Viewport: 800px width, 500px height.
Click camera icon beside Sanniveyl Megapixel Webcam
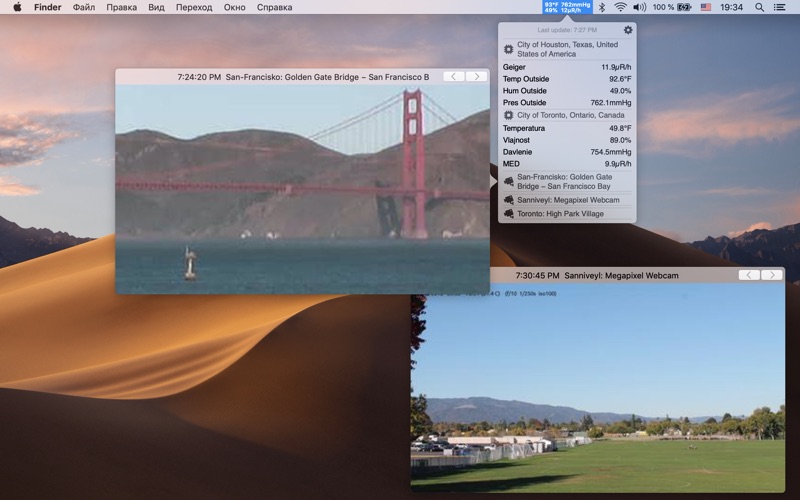point(508,200)
